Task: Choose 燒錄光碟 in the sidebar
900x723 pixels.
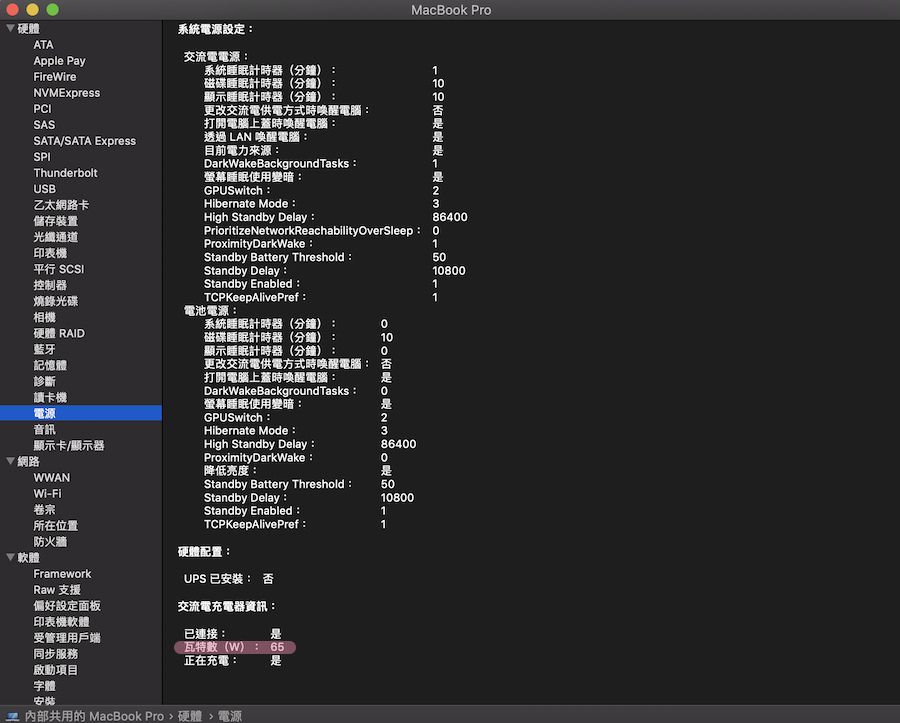Action: point(56,302)
